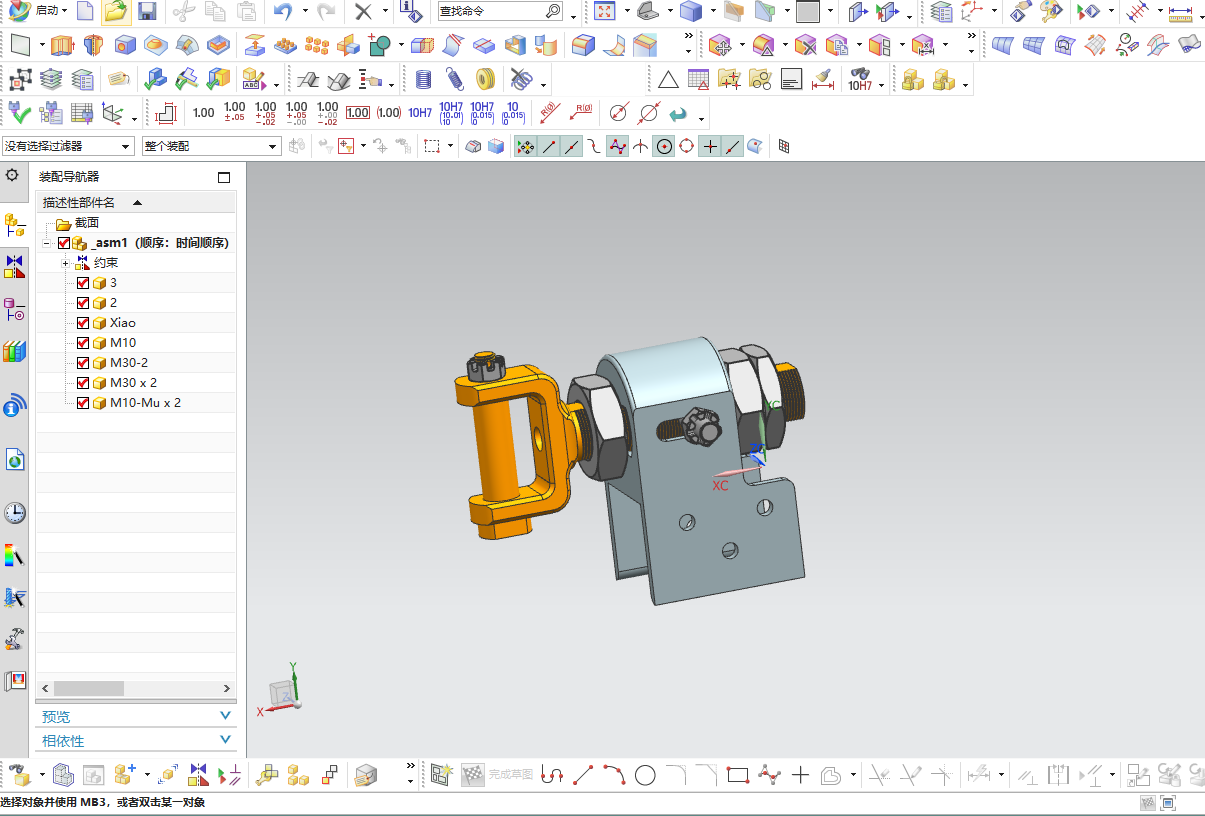
Task: Open the History clock tab in sidebar
Action: [15, 513]
